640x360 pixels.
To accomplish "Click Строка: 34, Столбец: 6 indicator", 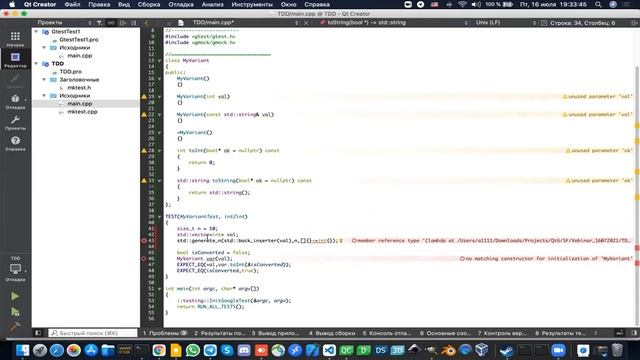I will [582, 23].
